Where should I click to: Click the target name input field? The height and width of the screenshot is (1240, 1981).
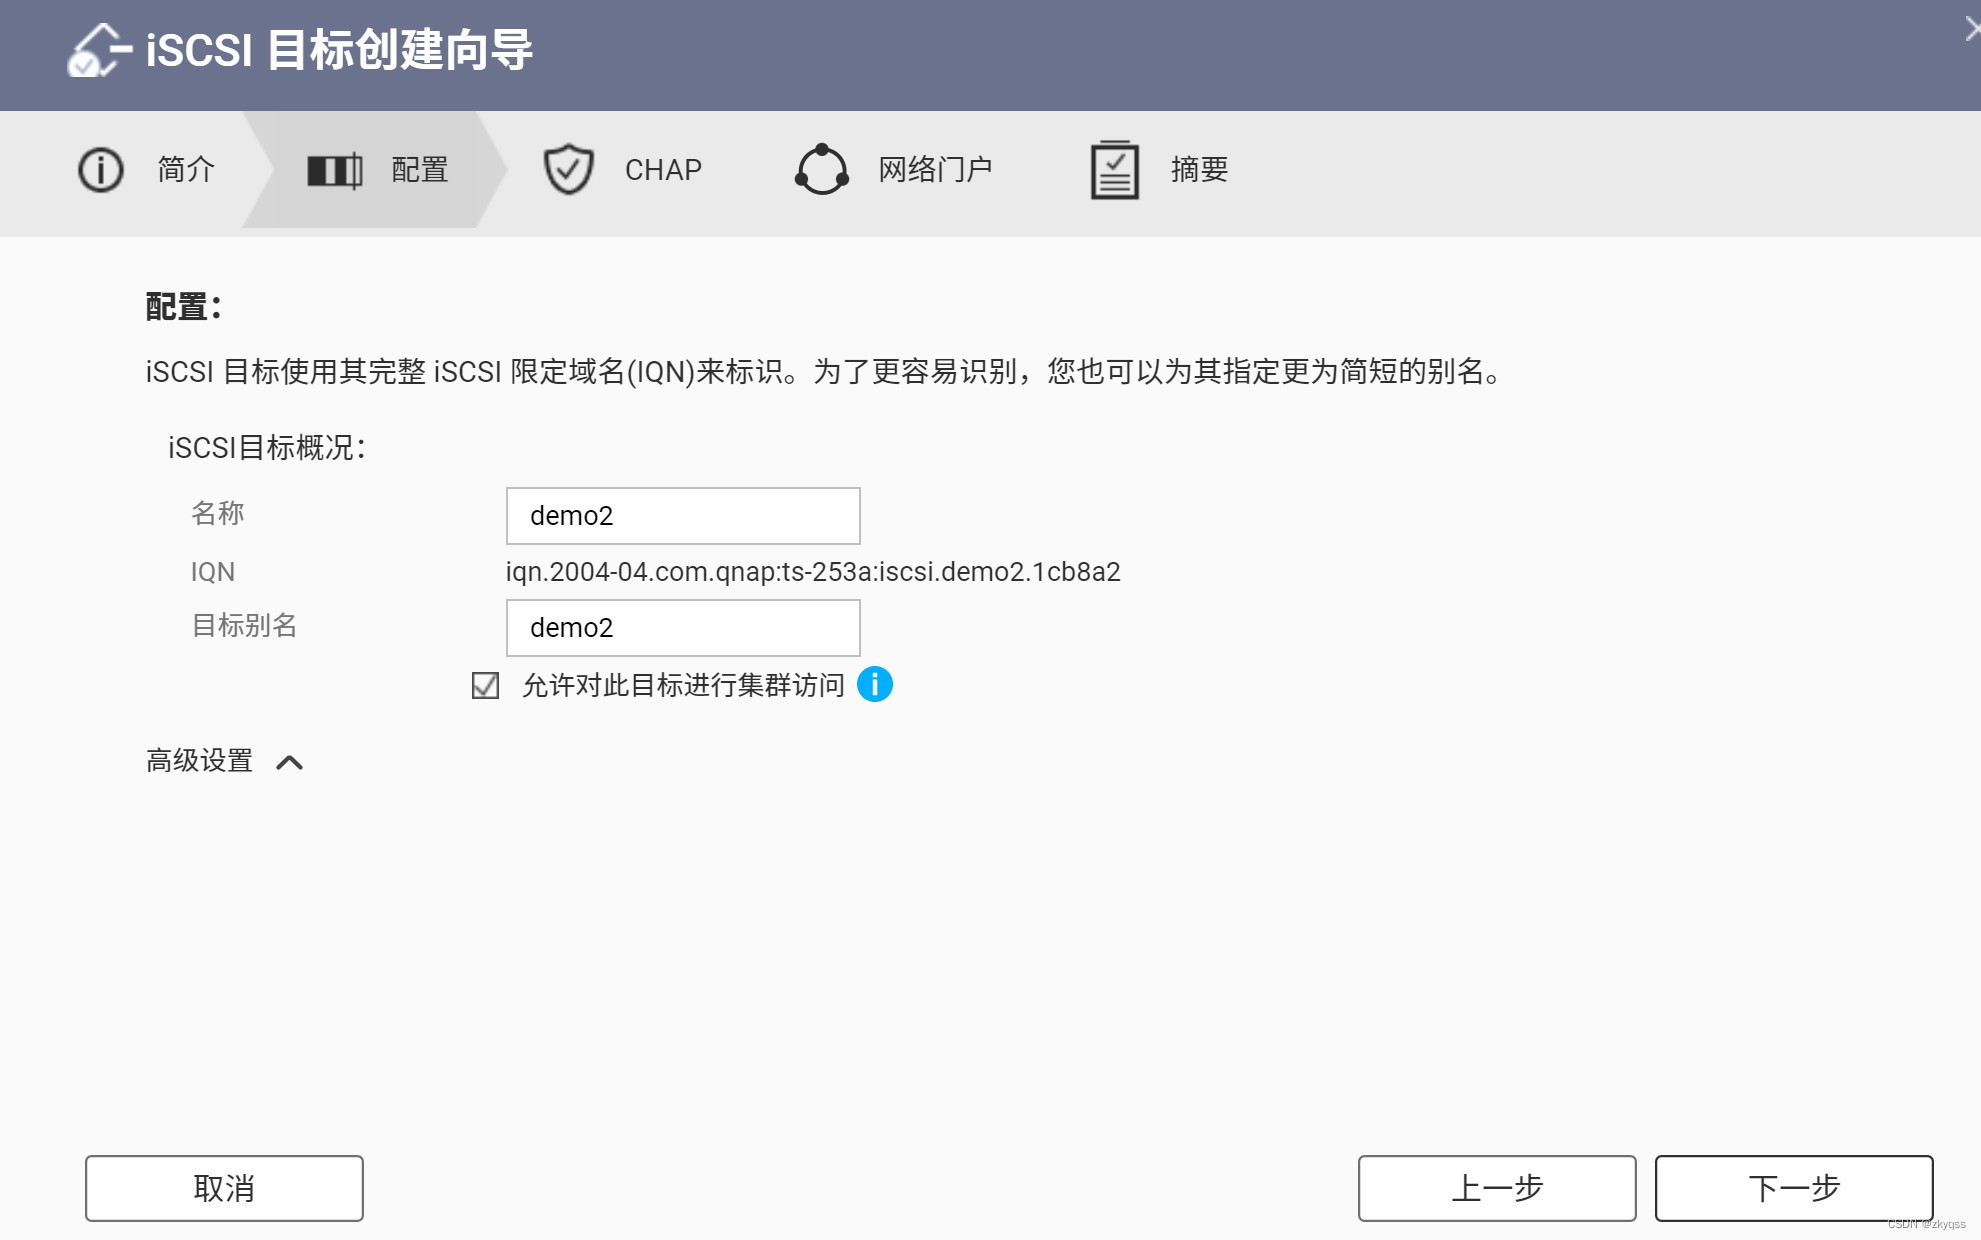(683, 516)
